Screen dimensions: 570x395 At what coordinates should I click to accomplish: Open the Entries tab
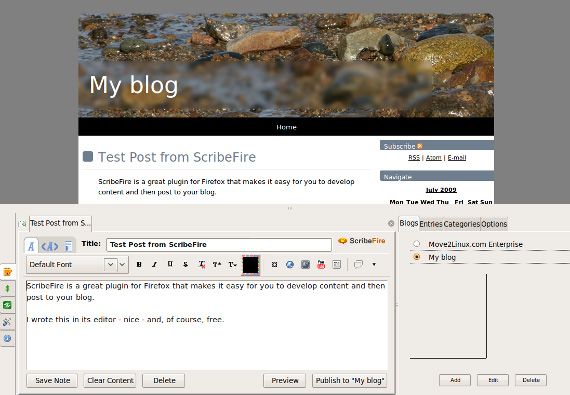(431, 224)
